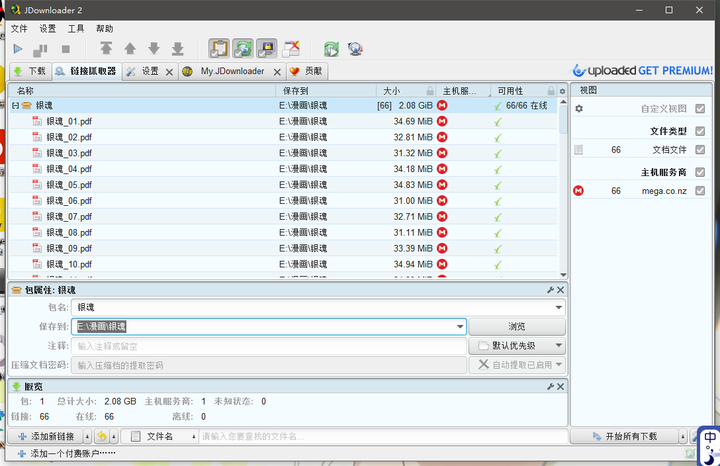This screenshot has height=466, width=720.
Task: Uncheck the mega.co.nz host checkbox
Action: [700, 191]
